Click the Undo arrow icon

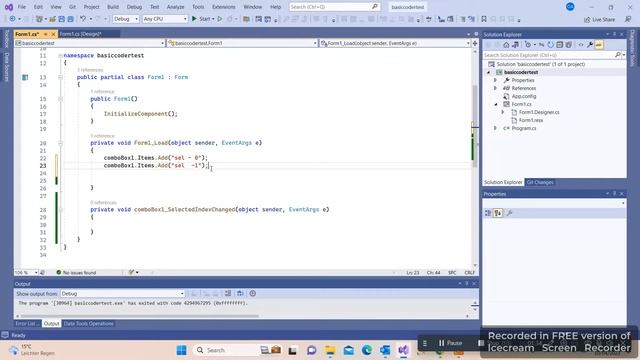tap(83, 19)
